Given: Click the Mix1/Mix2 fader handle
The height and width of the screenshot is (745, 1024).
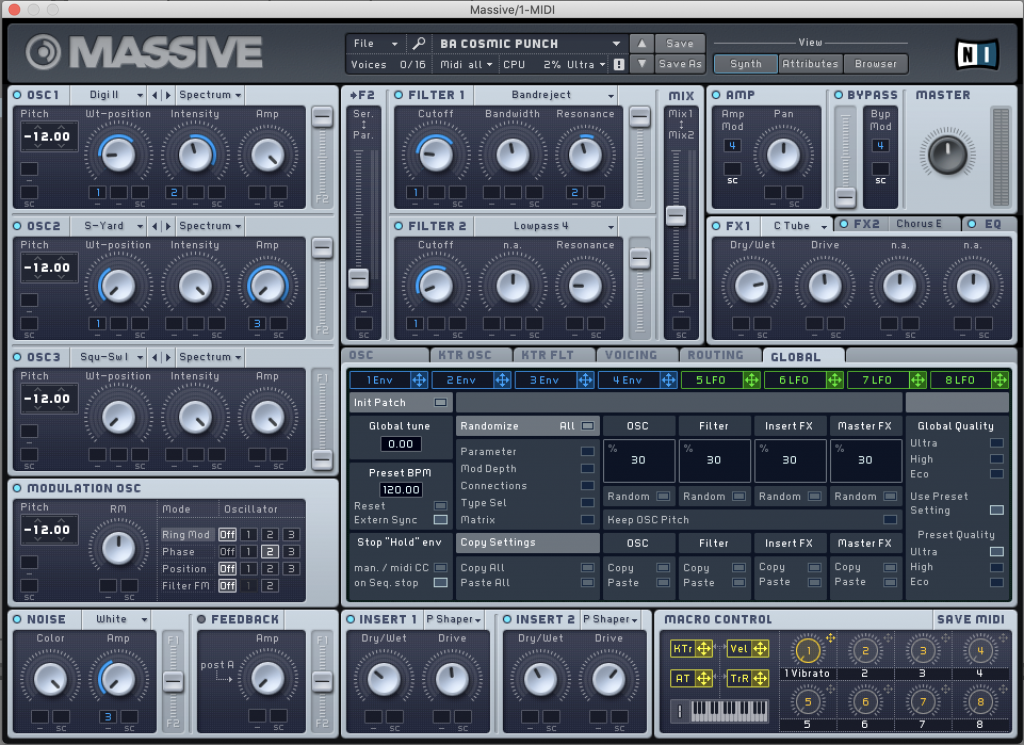Looking at the screenshot, I should (x=677, y=215).
